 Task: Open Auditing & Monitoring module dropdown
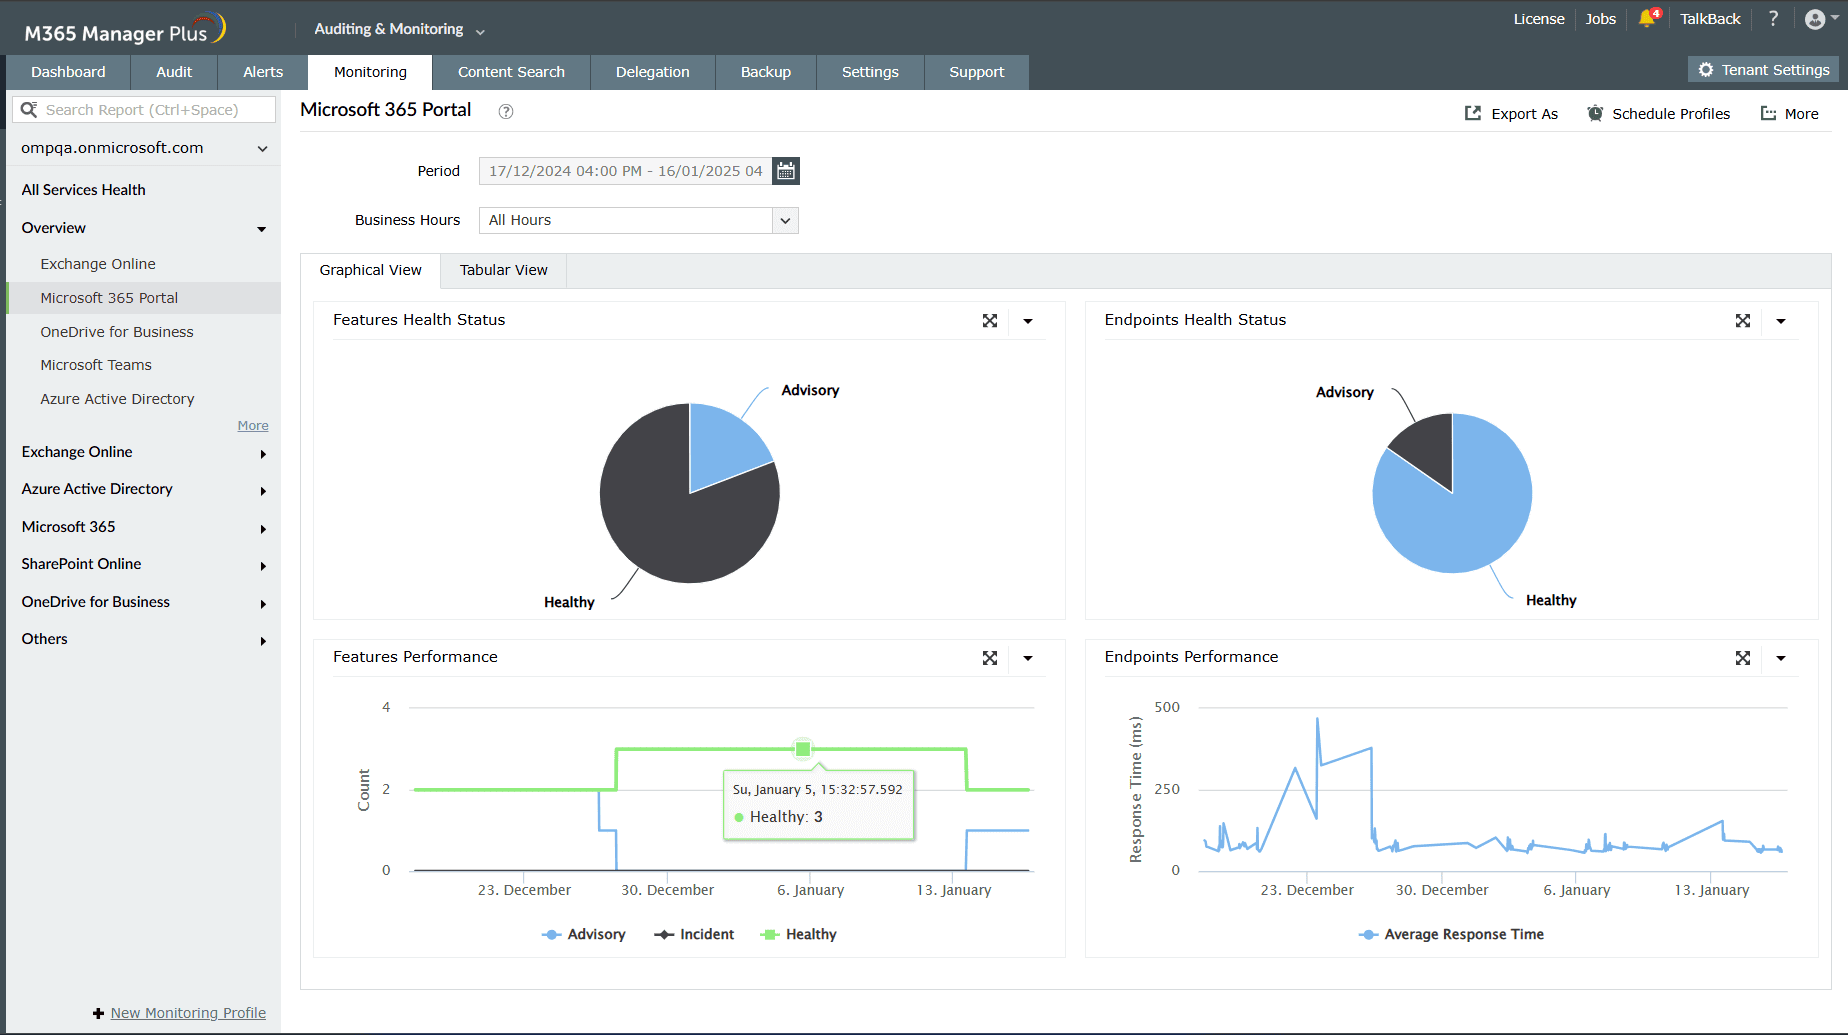399,30
